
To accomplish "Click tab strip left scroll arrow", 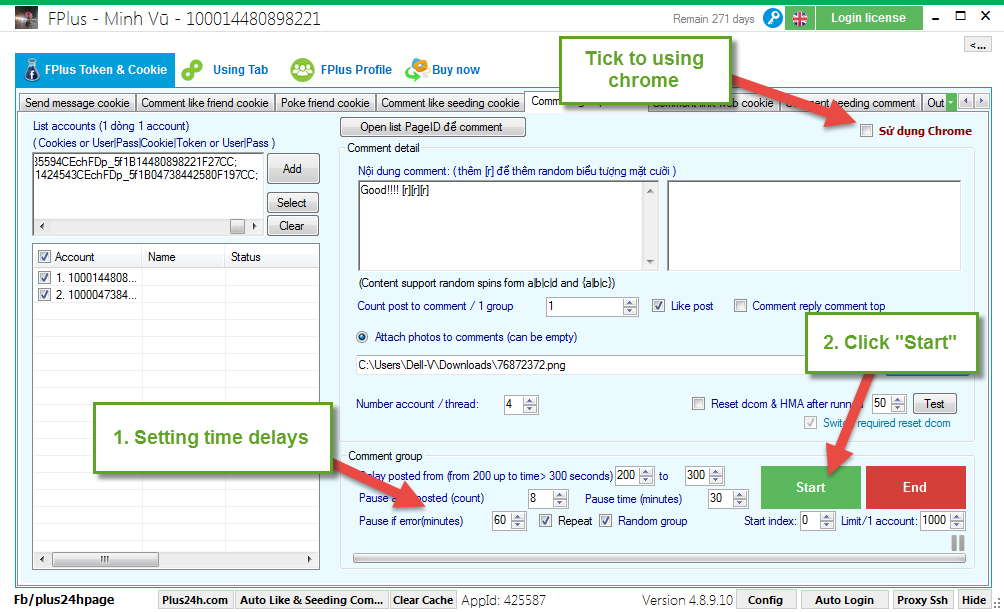I will 966,101.
